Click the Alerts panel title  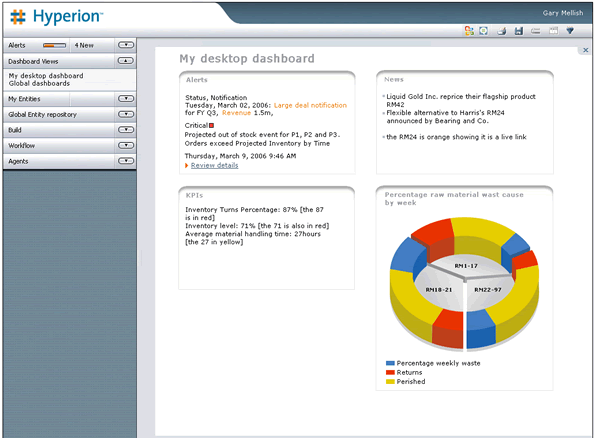coord(197,80)
